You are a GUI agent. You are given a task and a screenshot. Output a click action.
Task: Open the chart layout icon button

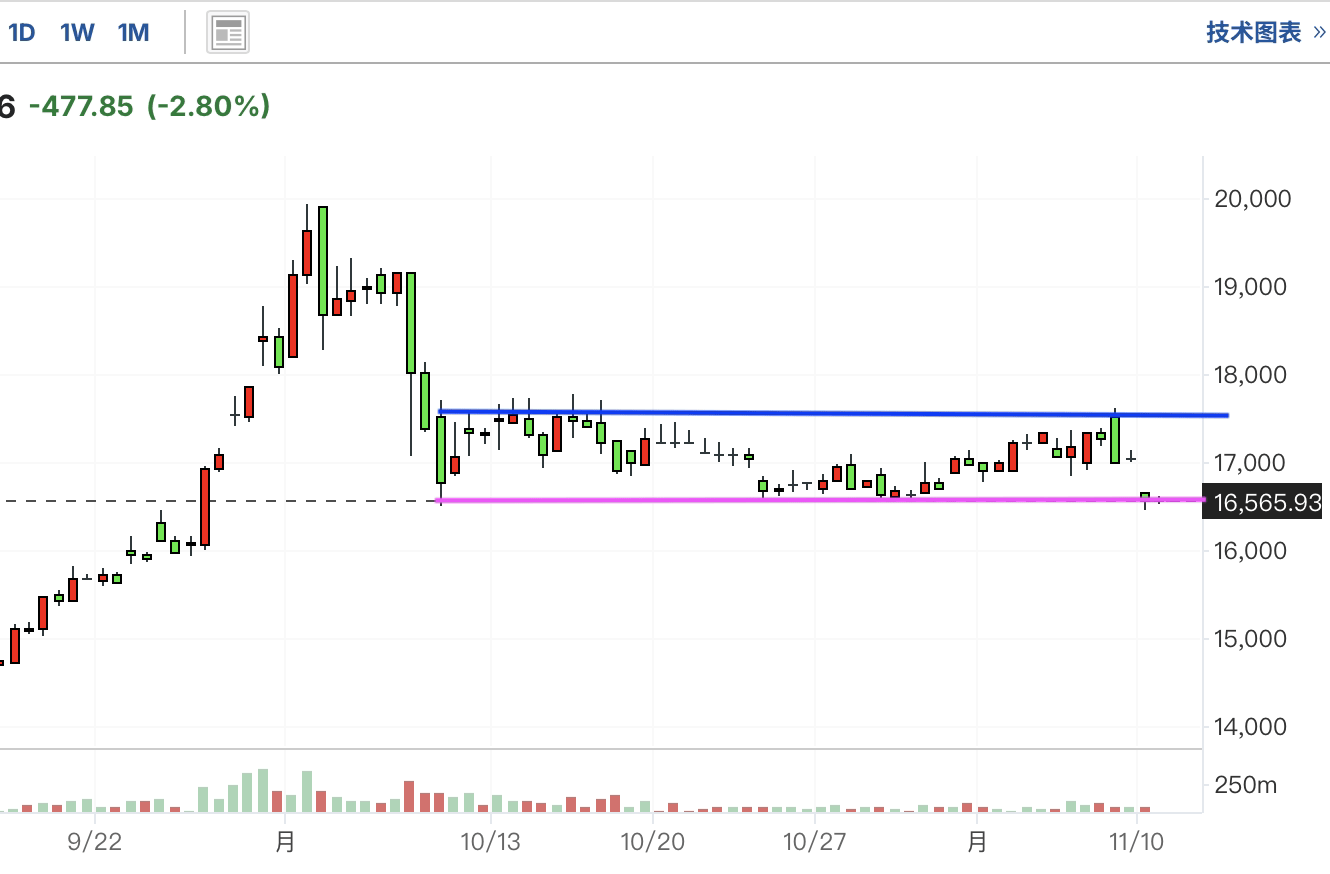pyautogui.click(x=228, y=34)
